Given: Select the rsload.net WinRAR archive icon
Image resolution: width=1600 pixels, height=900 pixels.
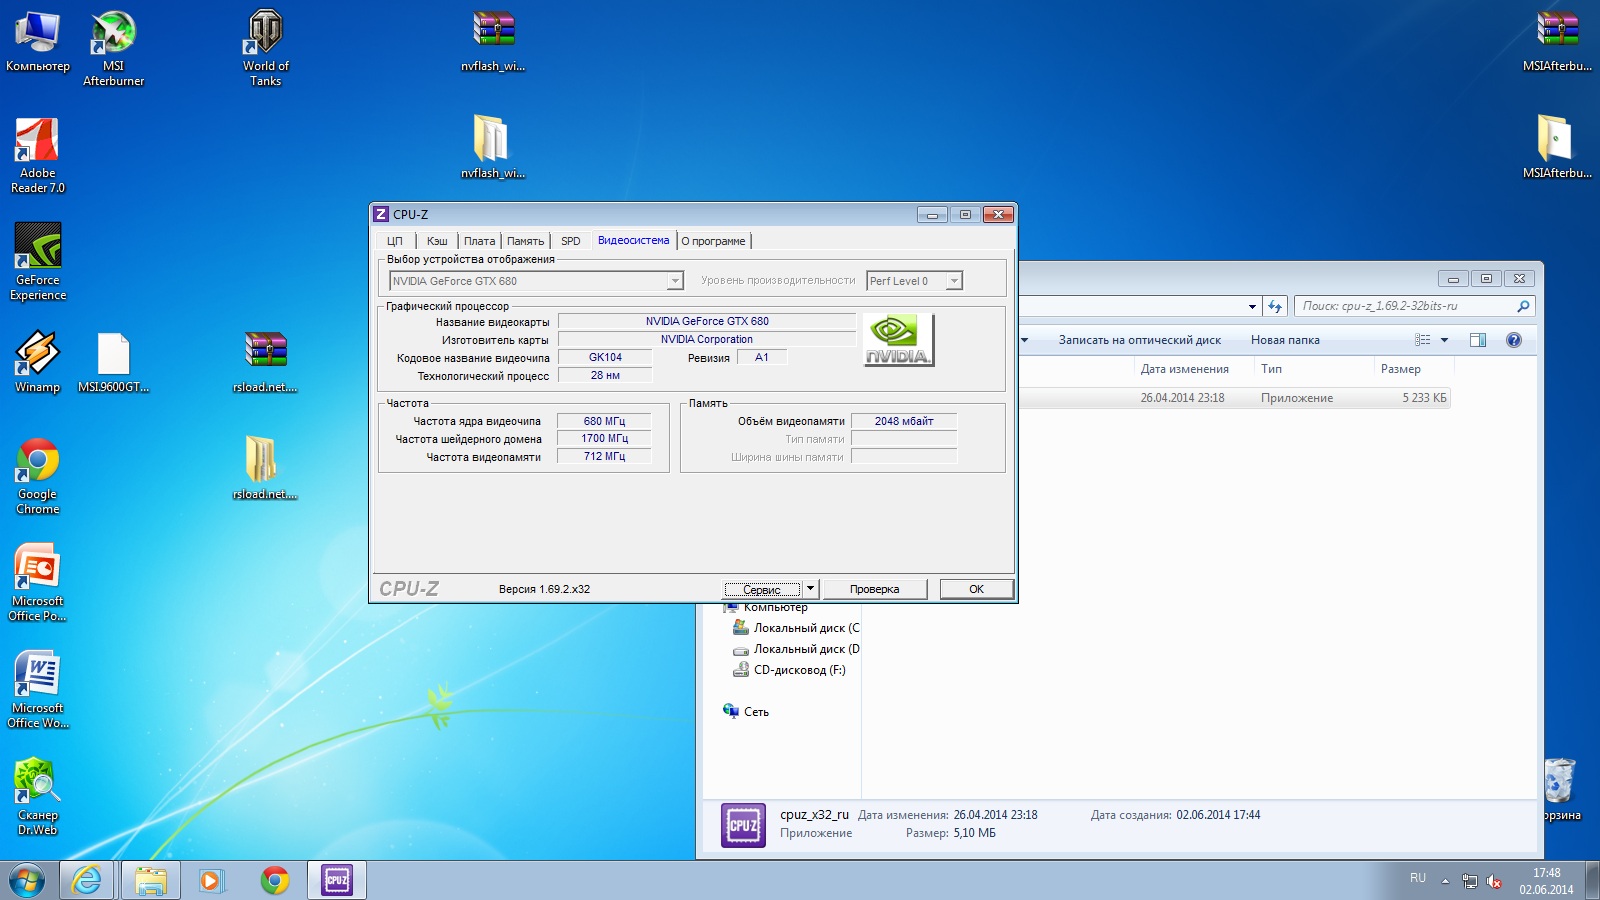Looking at the screenshot, I should click(x=265, y=362).
